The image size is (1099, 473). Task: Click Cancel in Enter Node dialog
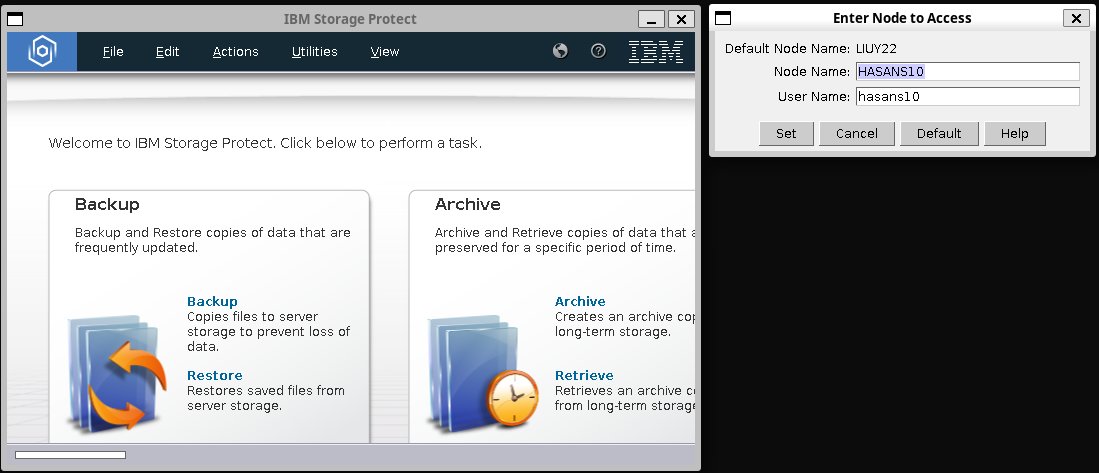tap(856, 133)
